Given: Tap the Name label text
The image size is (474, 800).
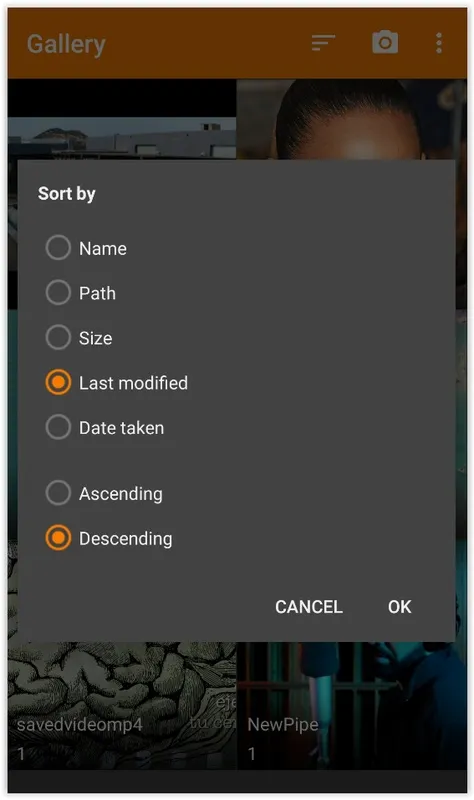Looking at the screenshot, I should click(x=103, y=248).
